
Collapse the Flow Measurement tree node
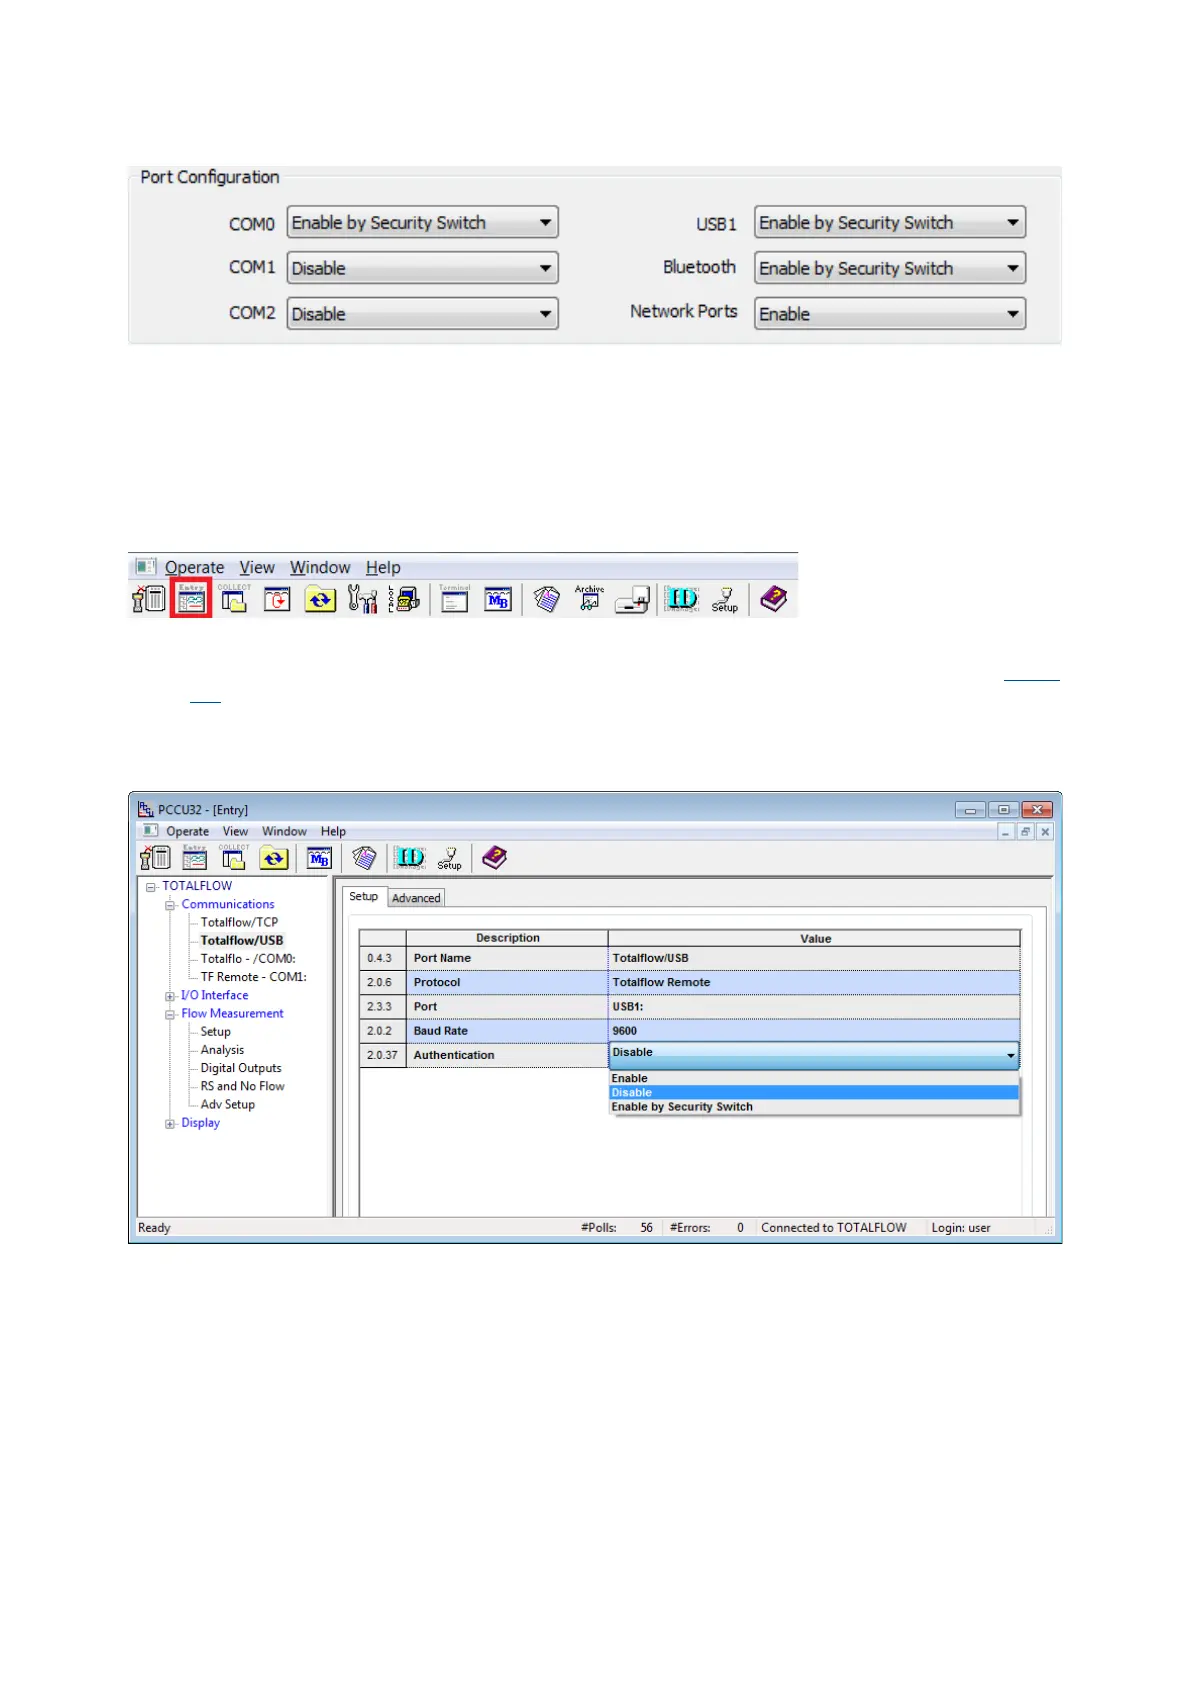(170, 1014)
